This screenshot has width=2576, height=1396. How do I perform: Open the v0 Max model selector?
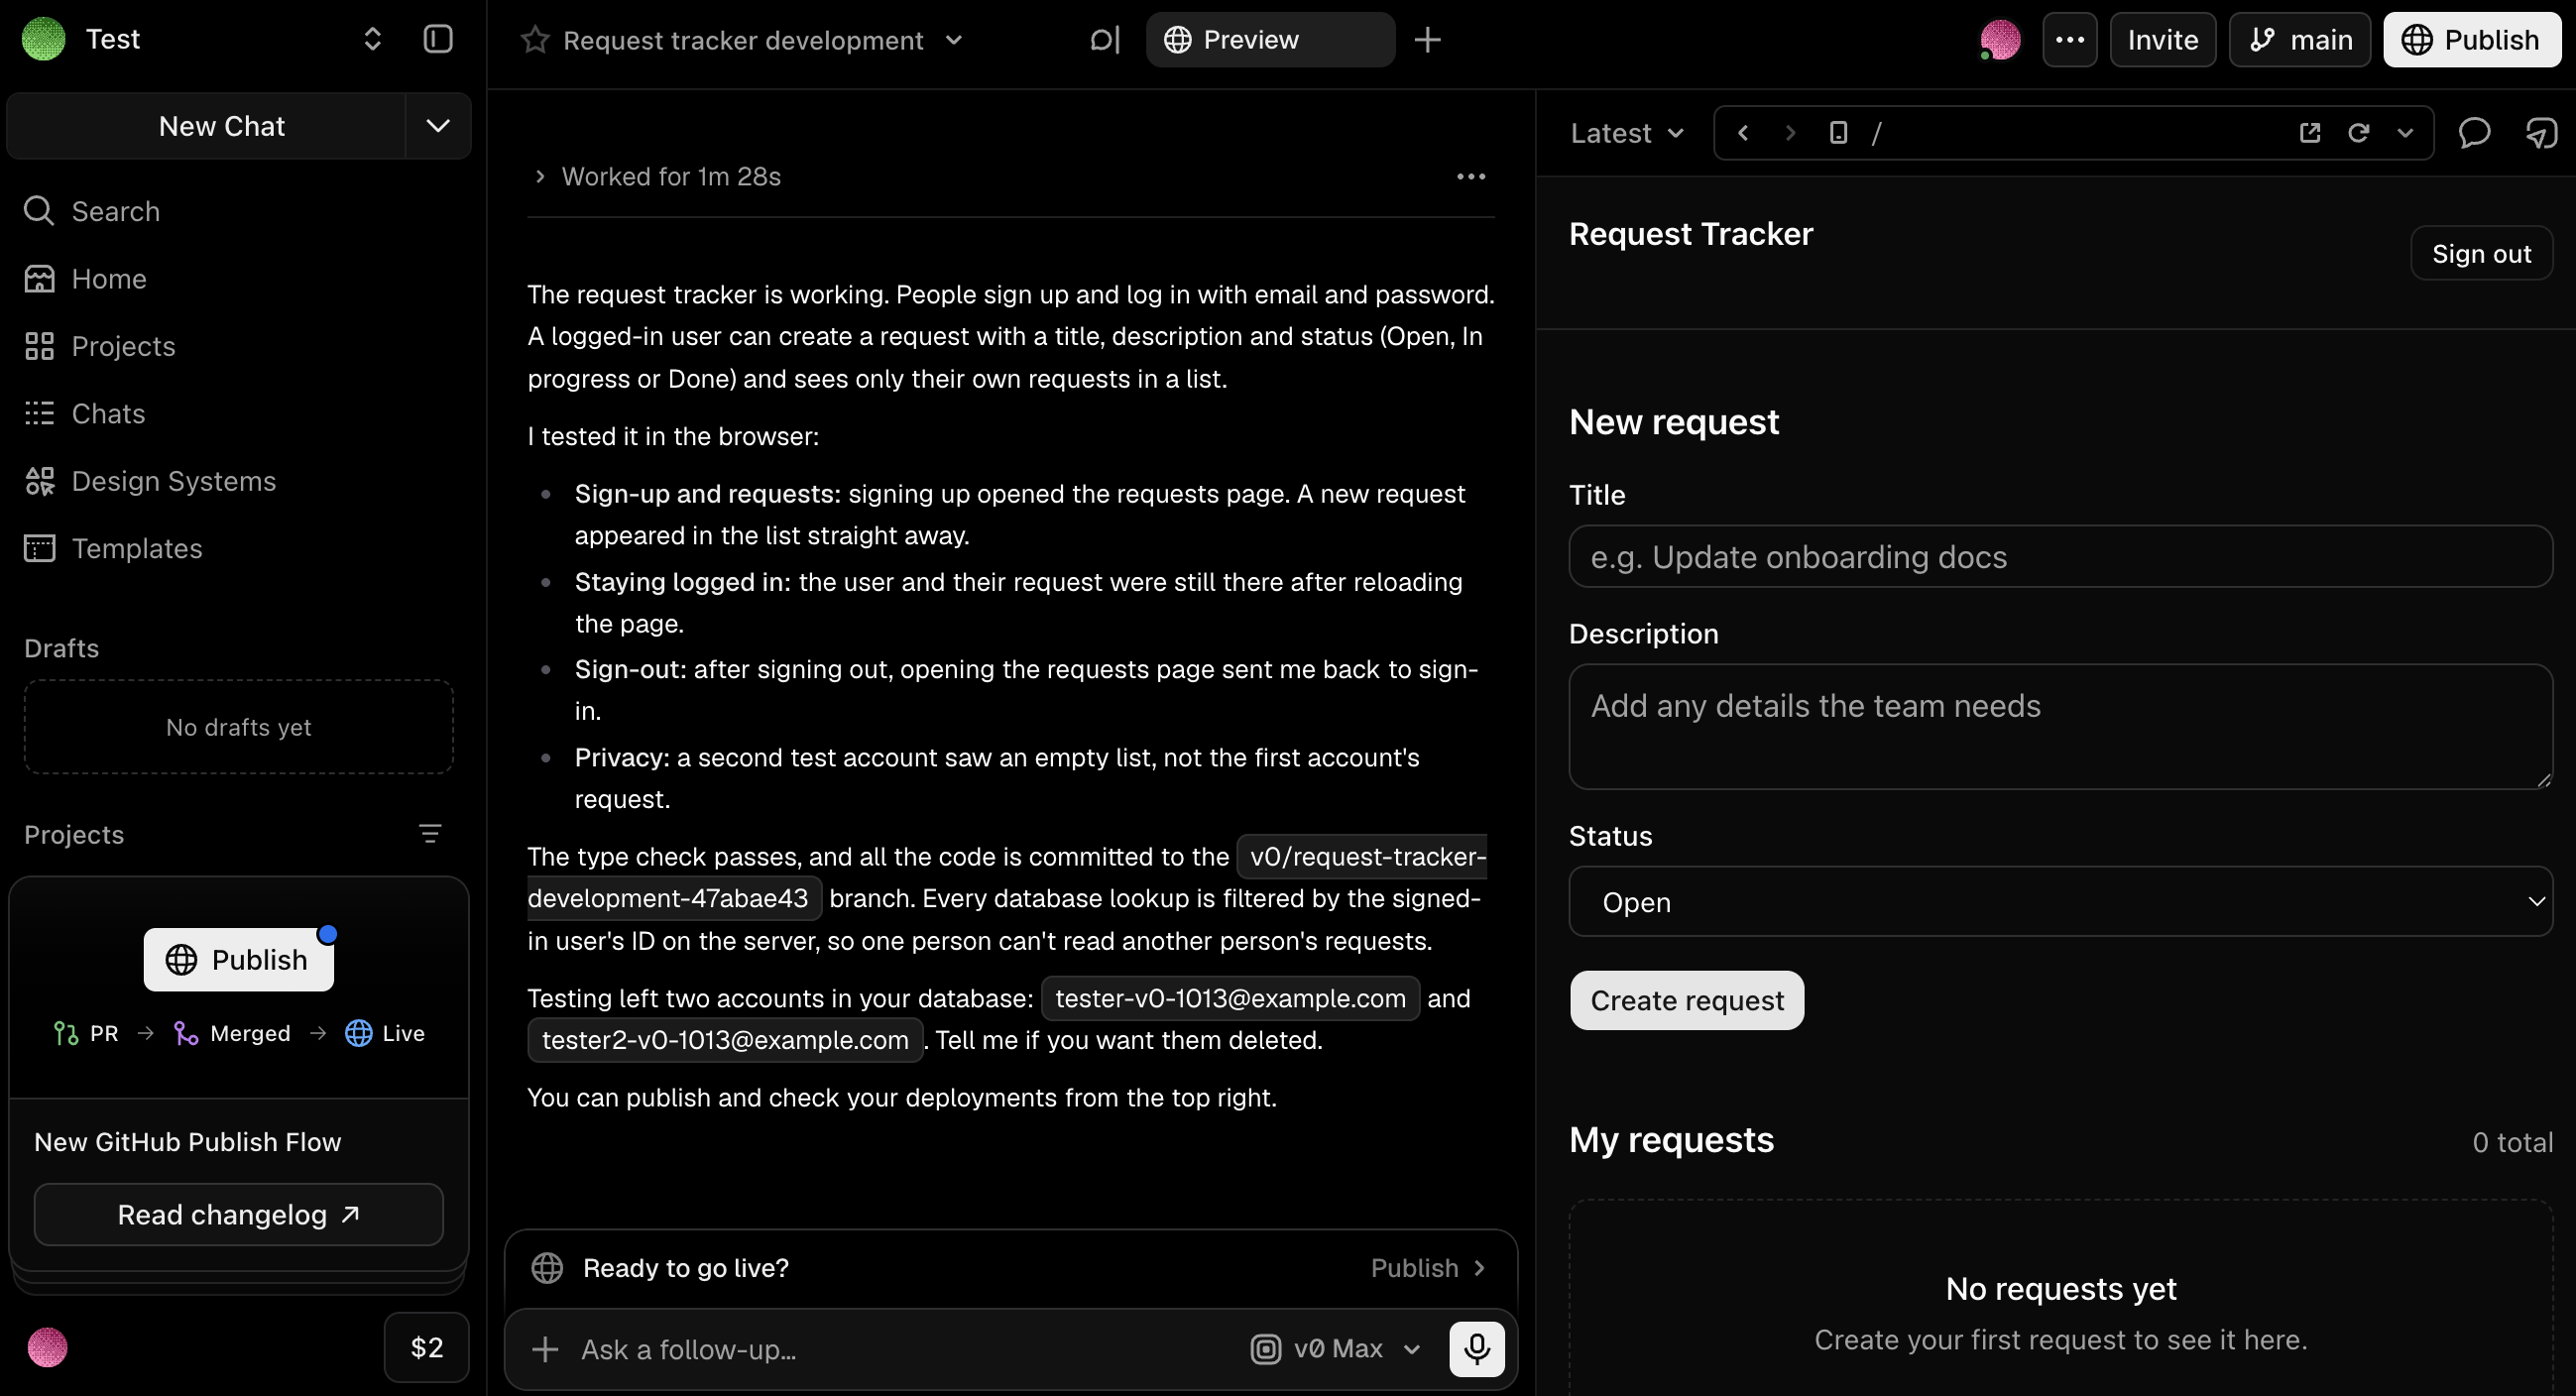point(1336,1349)
